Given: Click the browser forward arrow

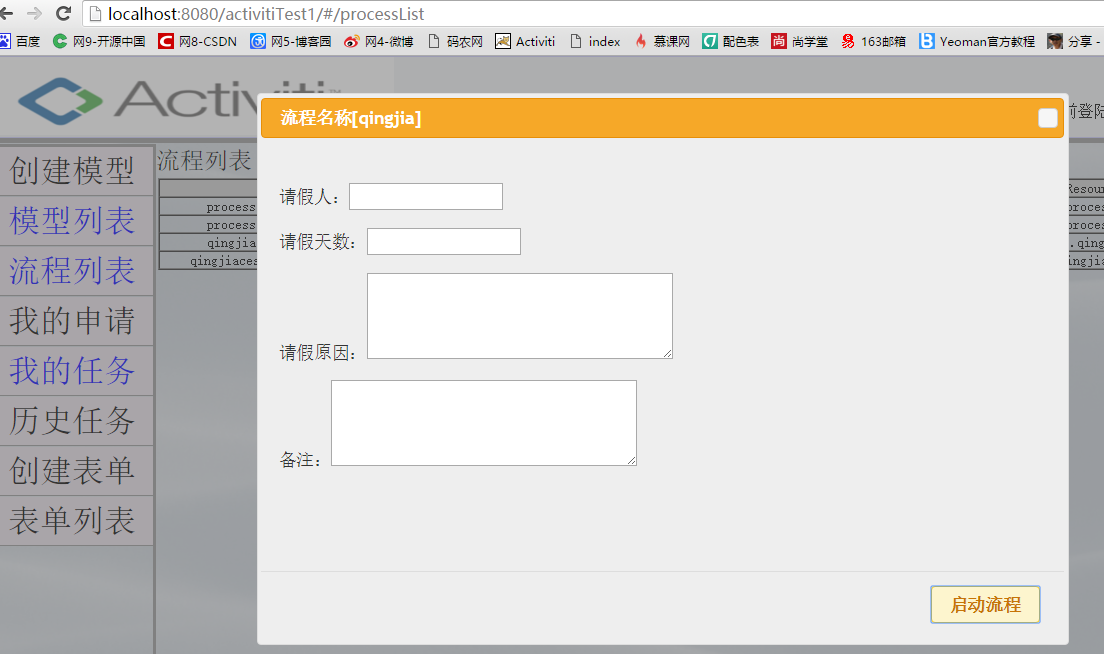Looking at the screenshot, I should coord(34,13).
